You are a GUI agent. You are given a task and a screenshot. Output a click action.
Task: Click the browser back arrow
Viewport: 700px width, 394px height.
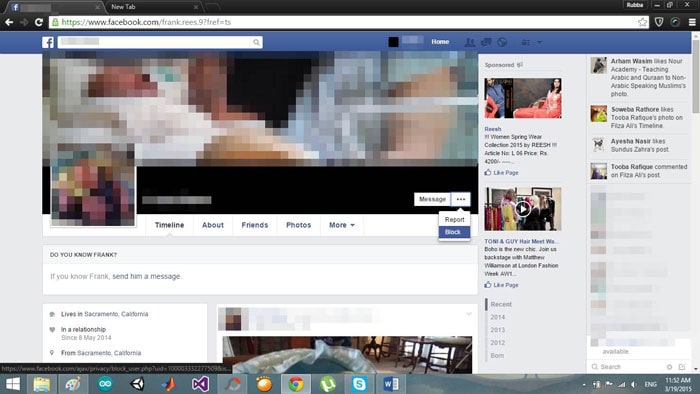[x=9, y=22]
